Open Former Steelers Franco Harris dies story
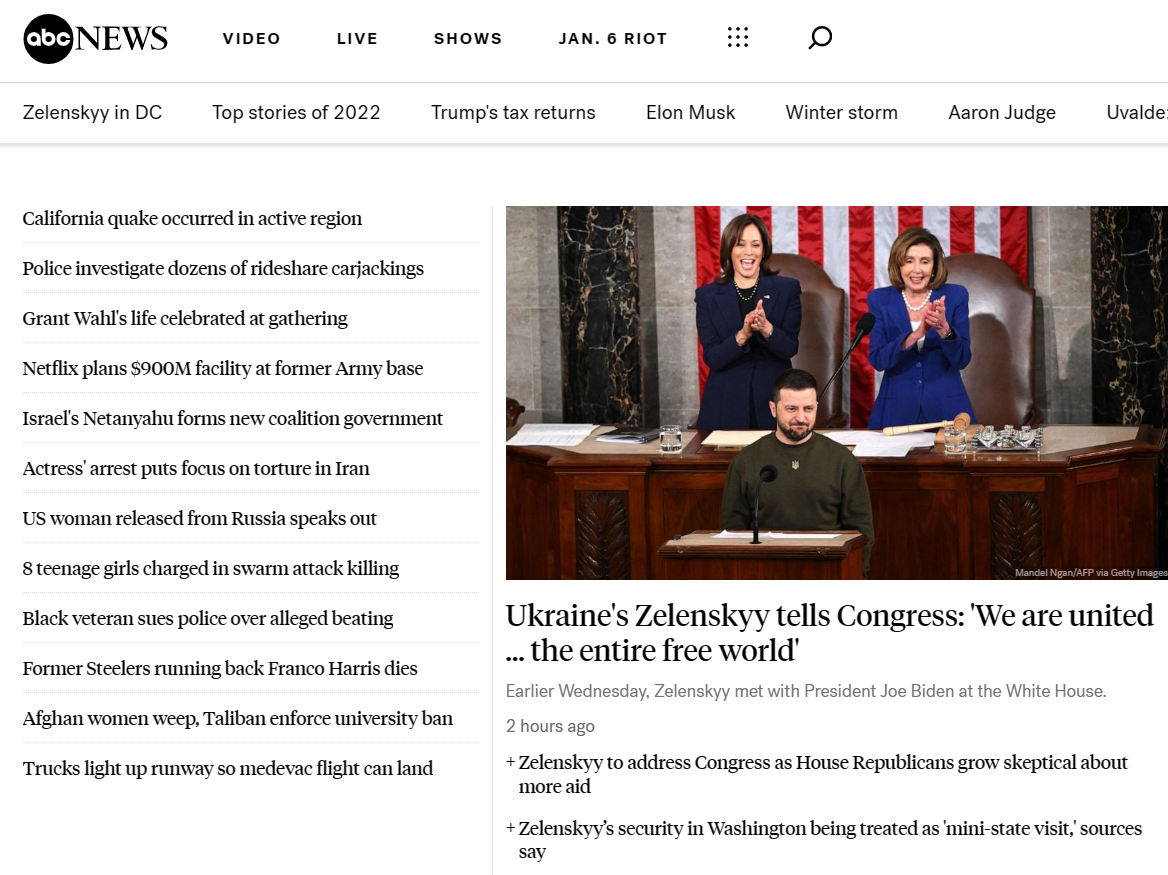This screenshot has height=875, width=1168. 220,668
